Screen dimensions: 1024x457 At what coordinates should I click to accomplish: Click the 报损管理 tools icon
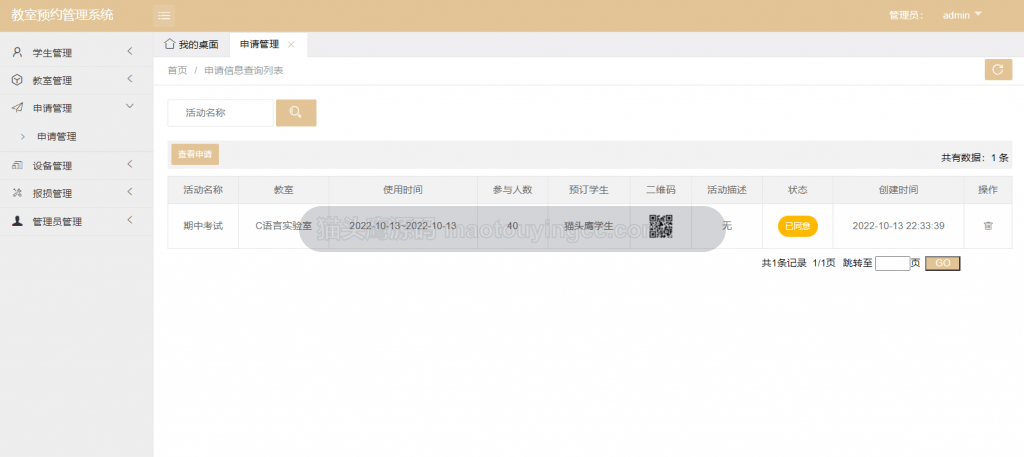pos(18,193)
